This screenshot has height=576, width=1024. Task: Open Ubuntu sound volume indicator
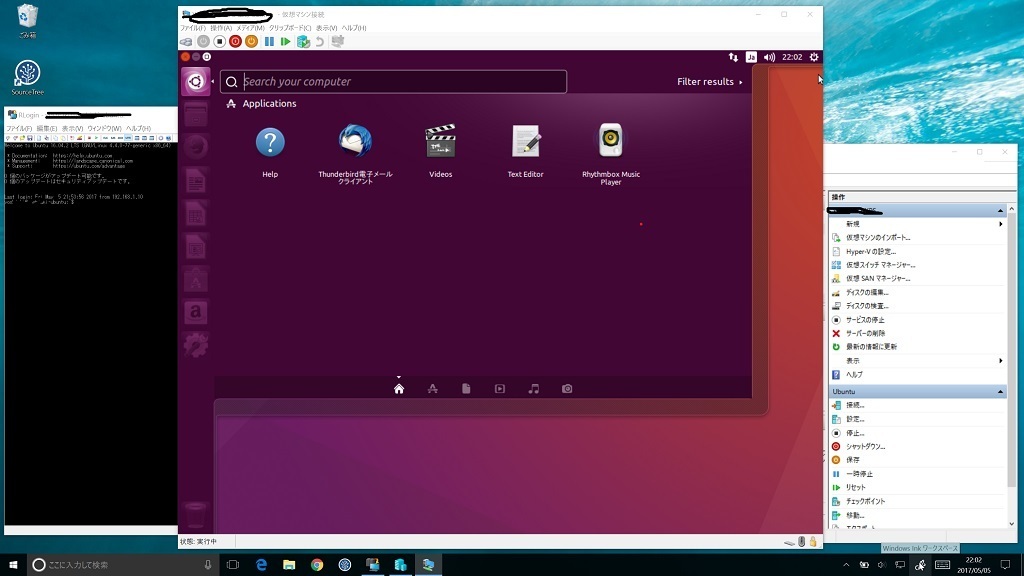coord(769,57)
